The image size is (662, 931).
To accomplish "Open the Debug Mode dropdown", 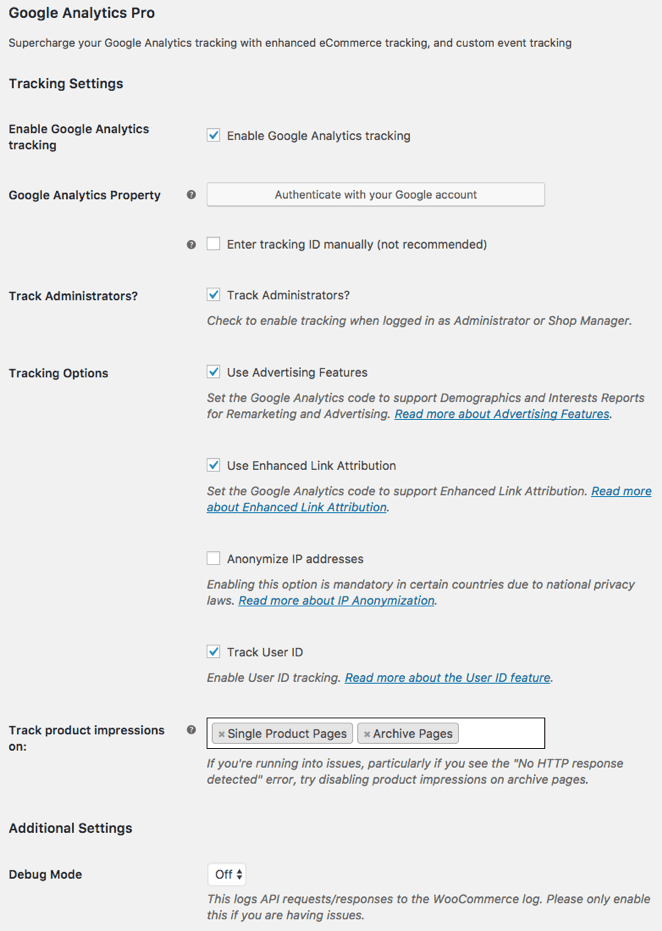I will (x=226, y=873).
